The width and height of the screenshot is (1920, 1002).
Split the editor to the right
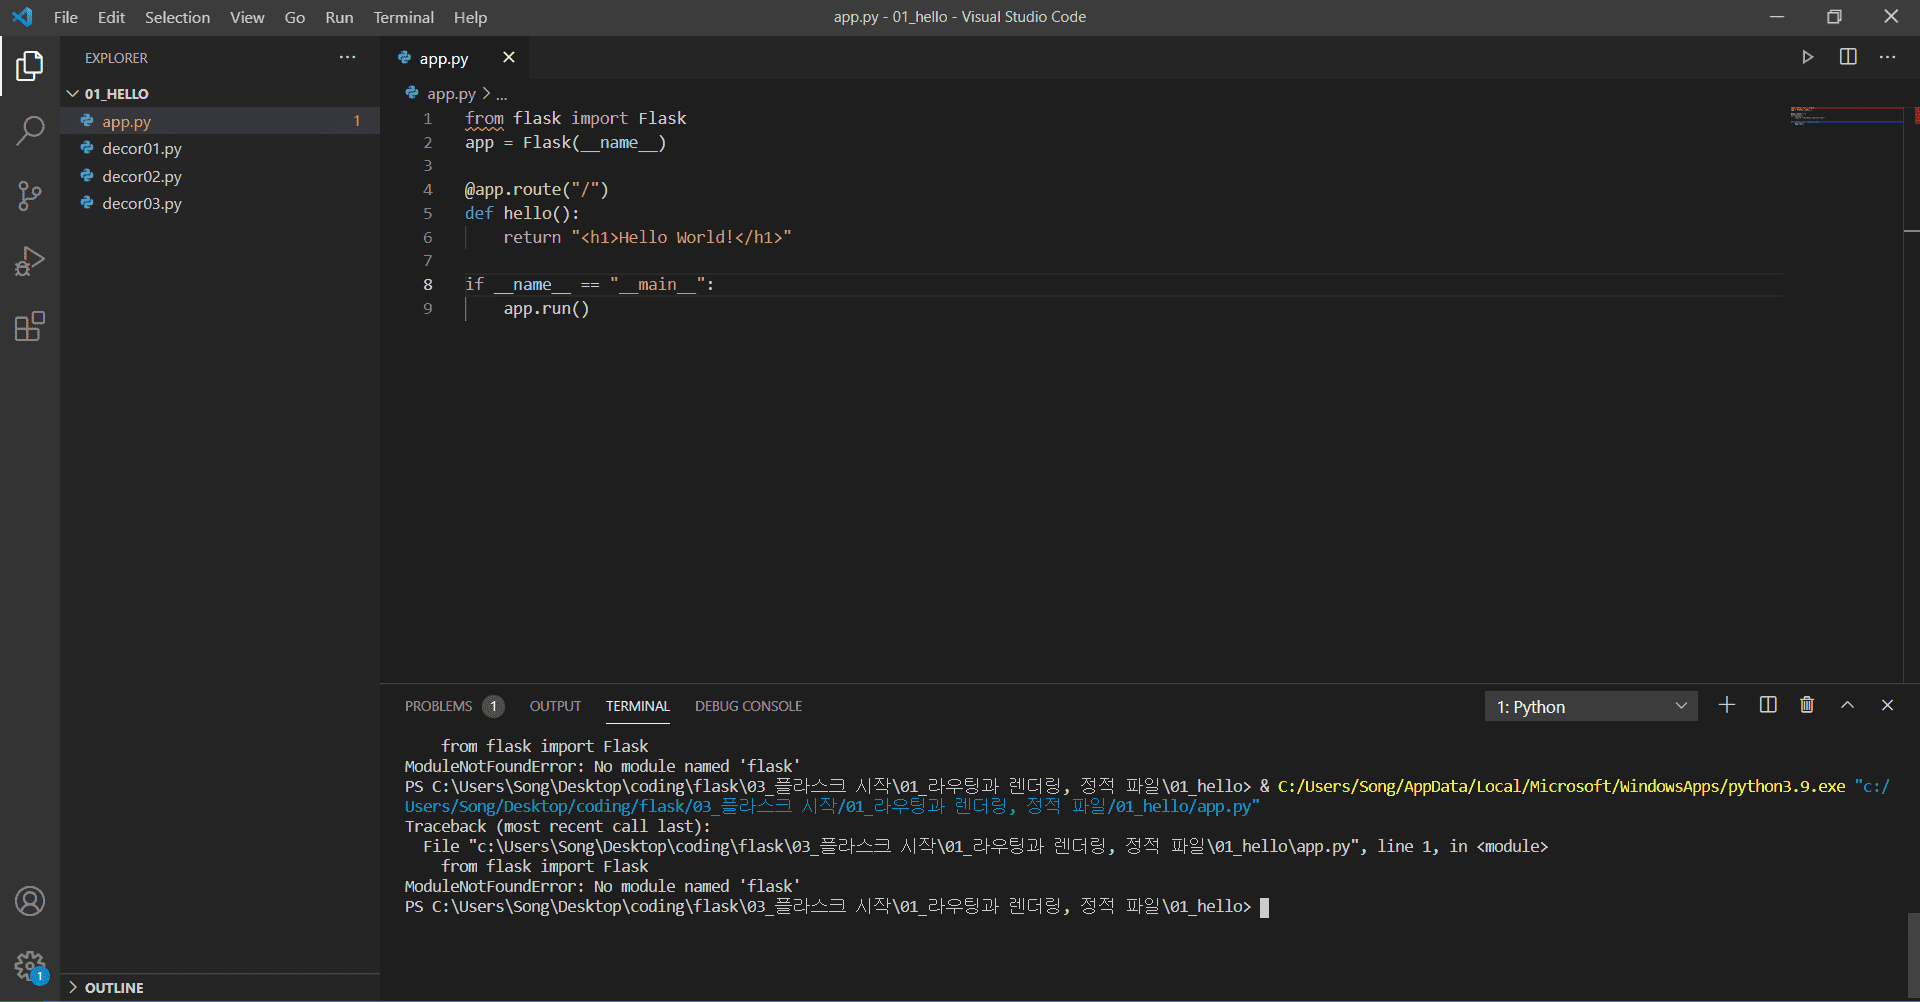[1848, 57]
